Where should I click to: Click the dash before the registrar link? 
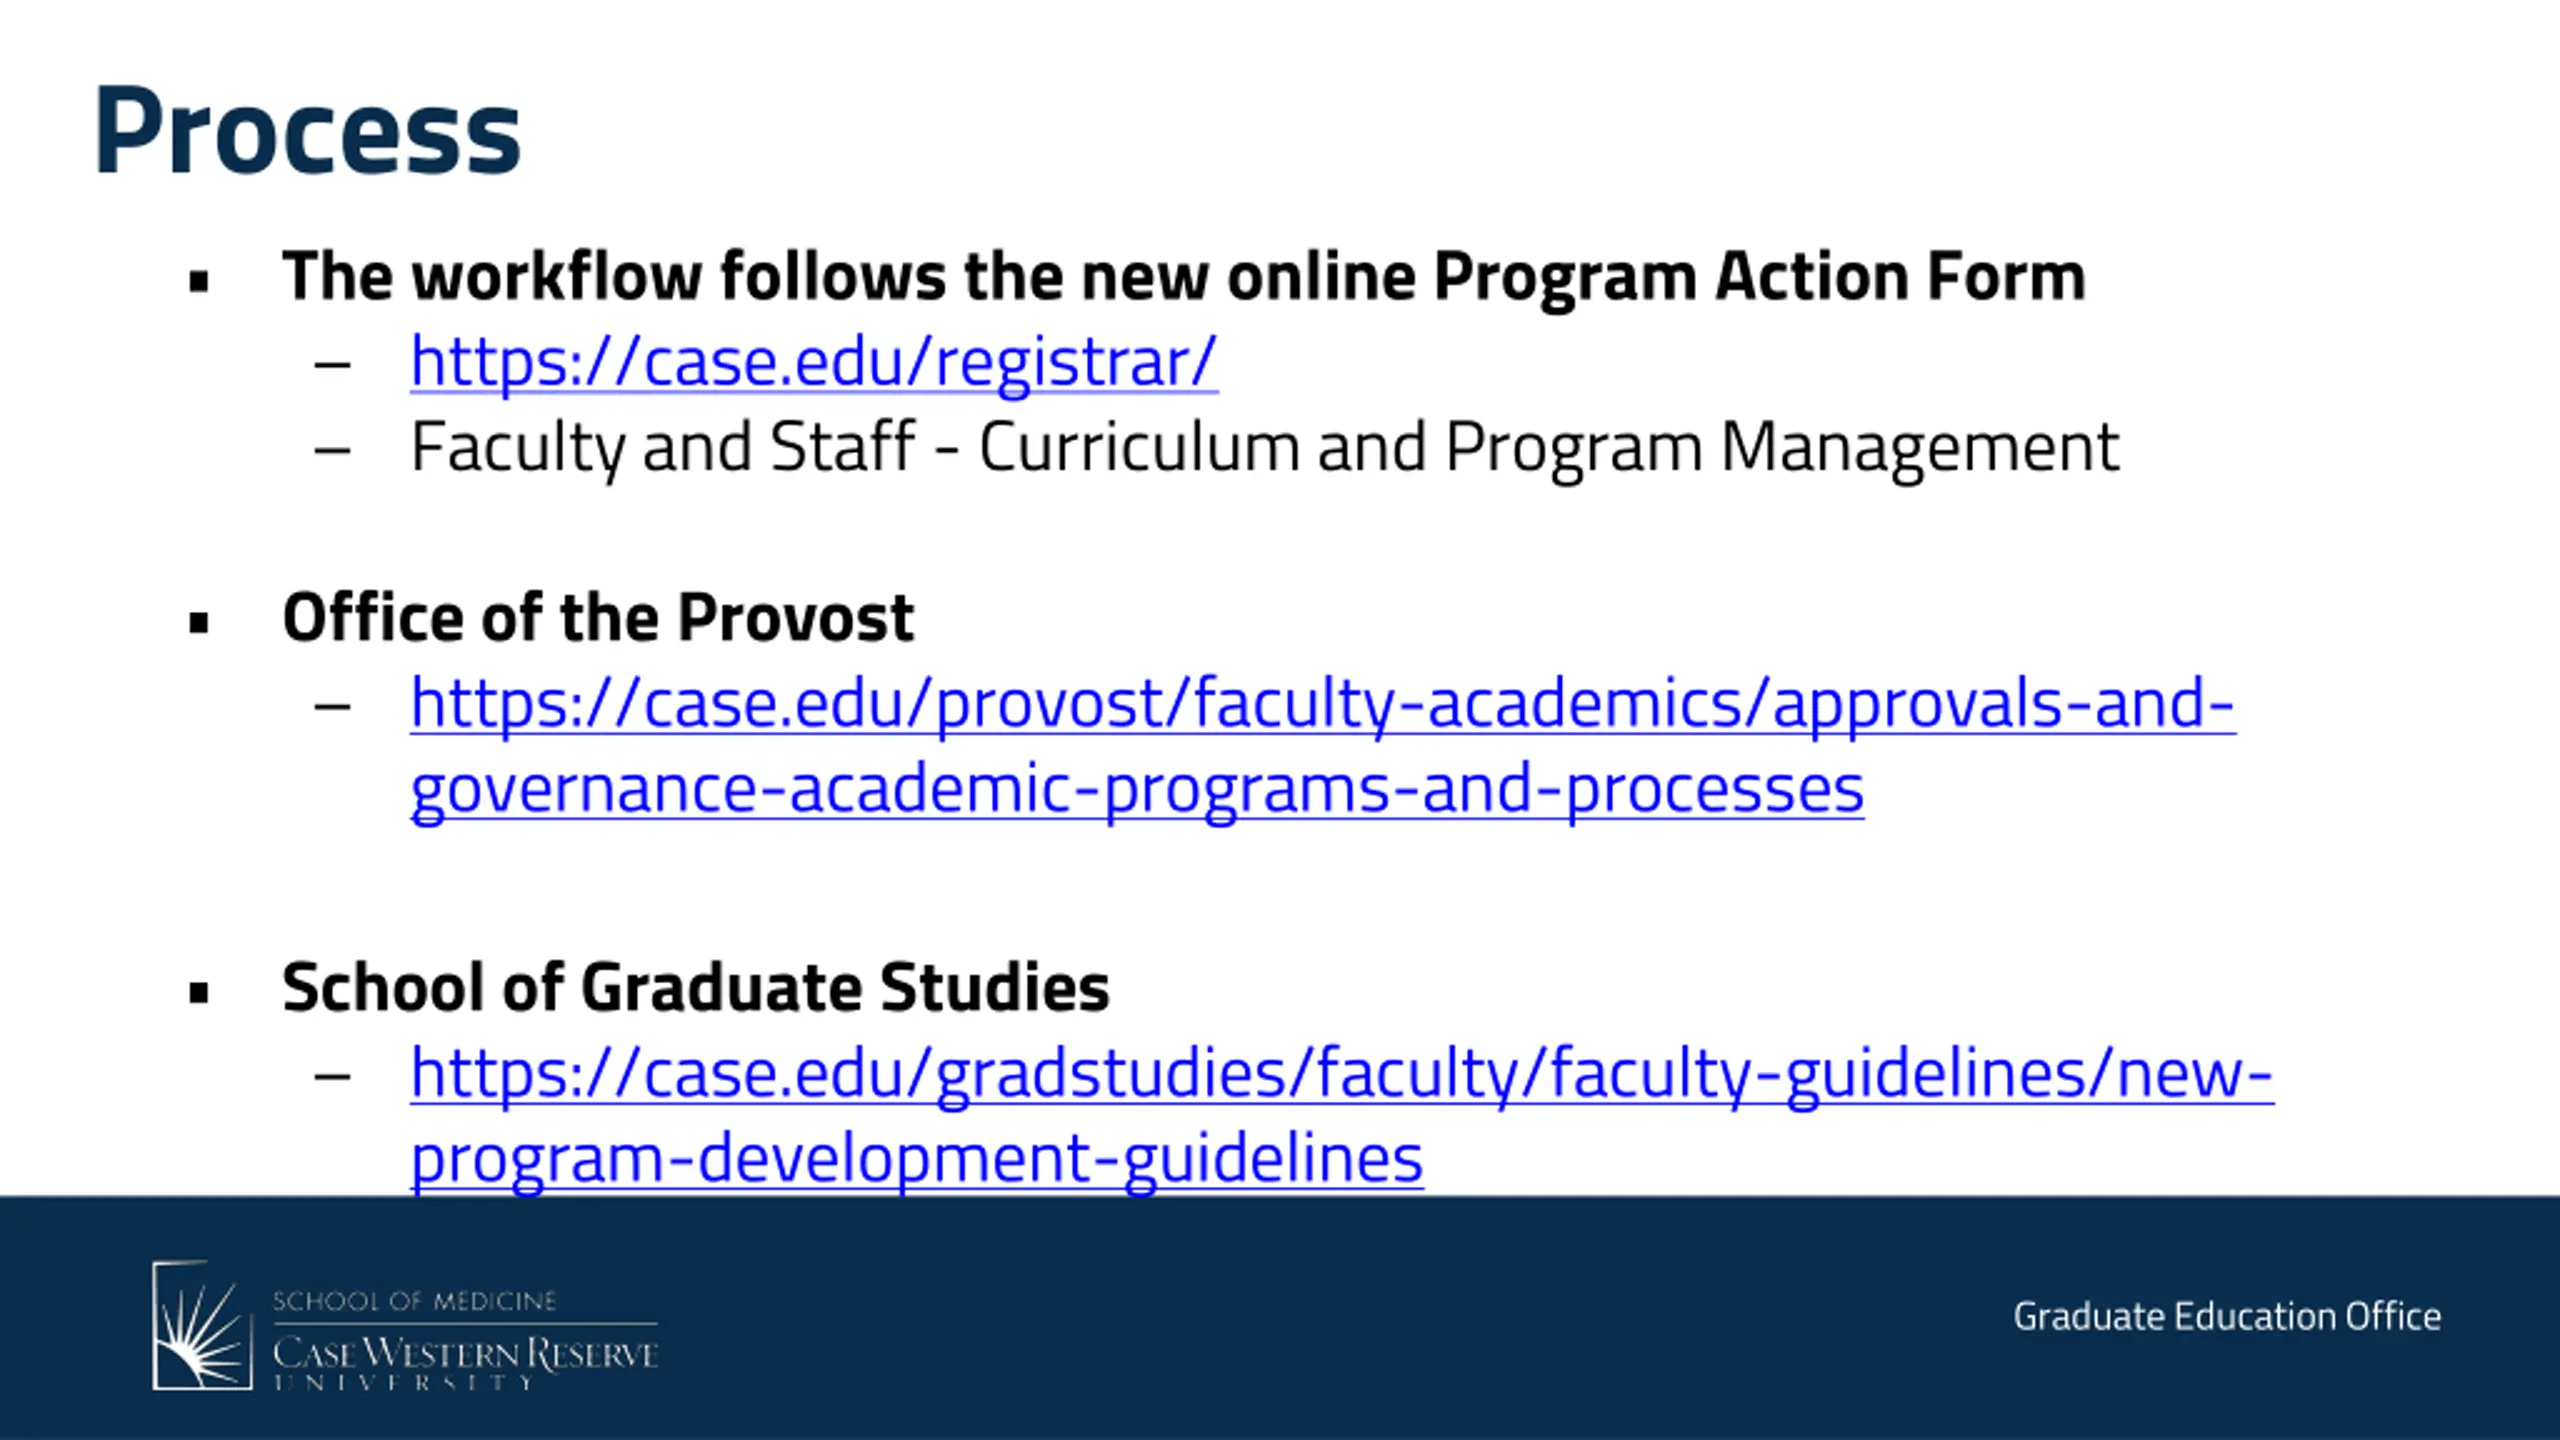[332, 365]
